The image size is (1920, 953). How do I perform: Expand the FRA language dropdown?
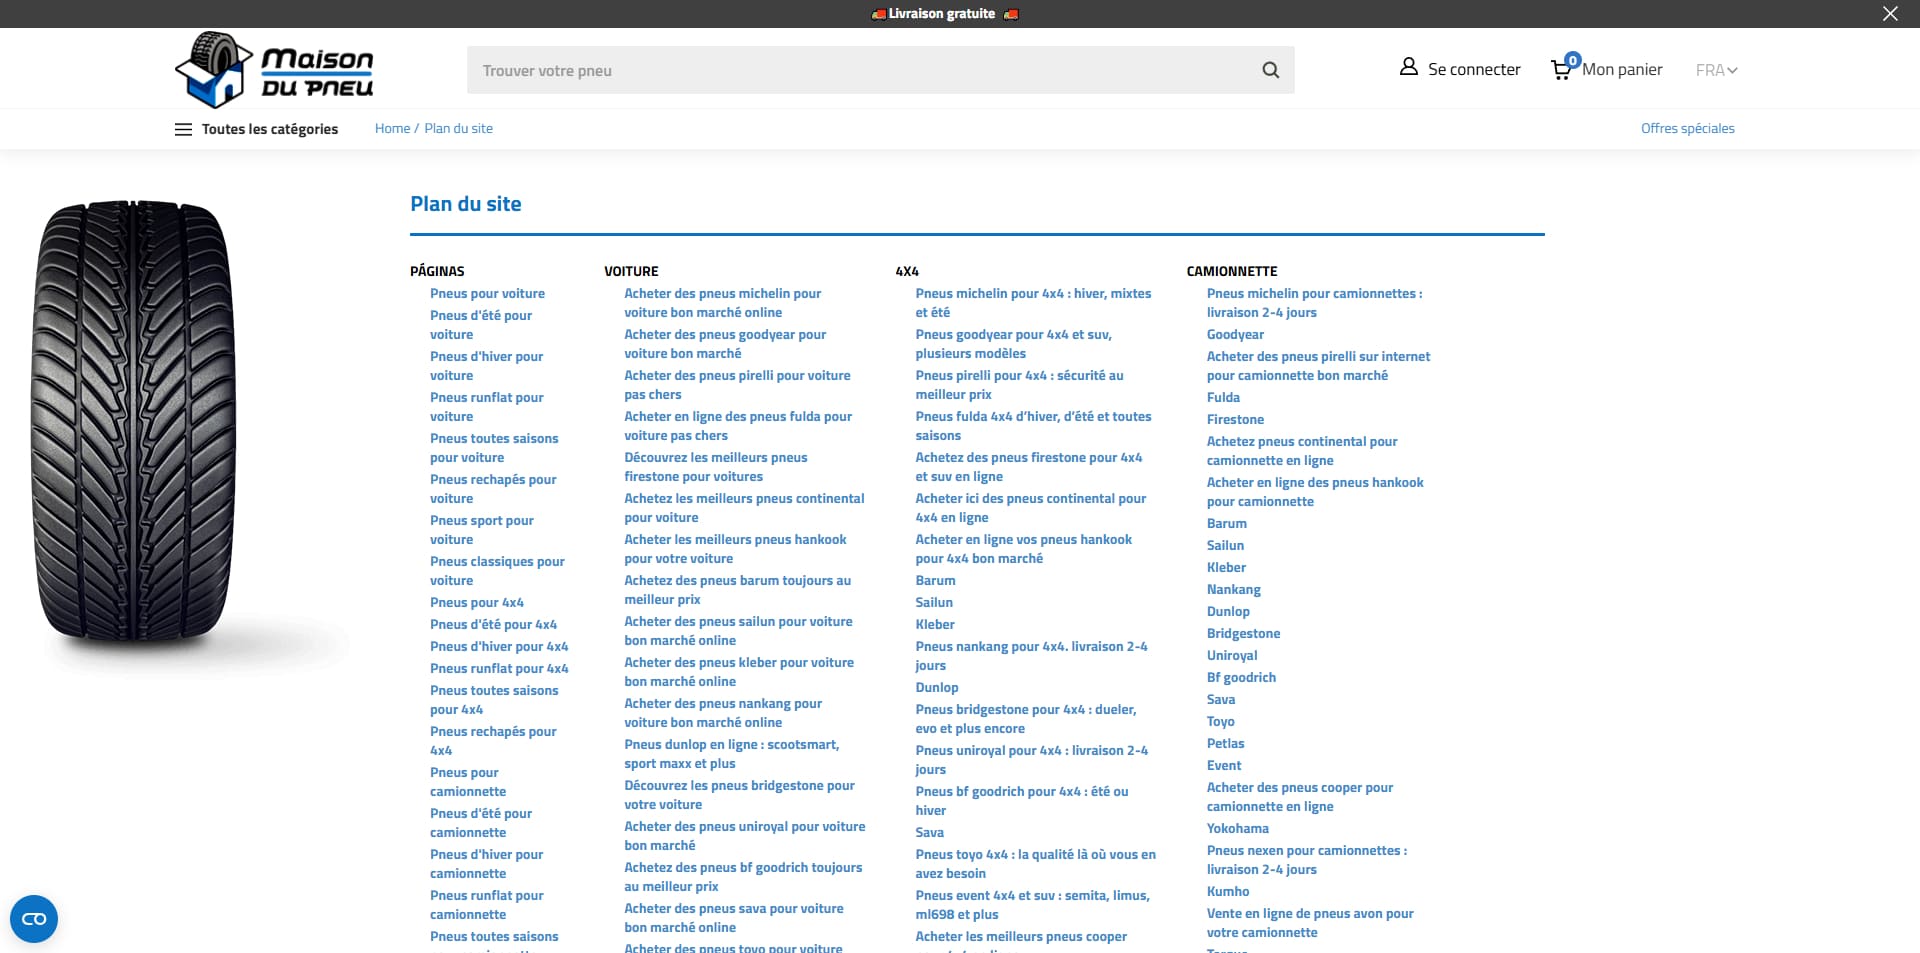1716,70
